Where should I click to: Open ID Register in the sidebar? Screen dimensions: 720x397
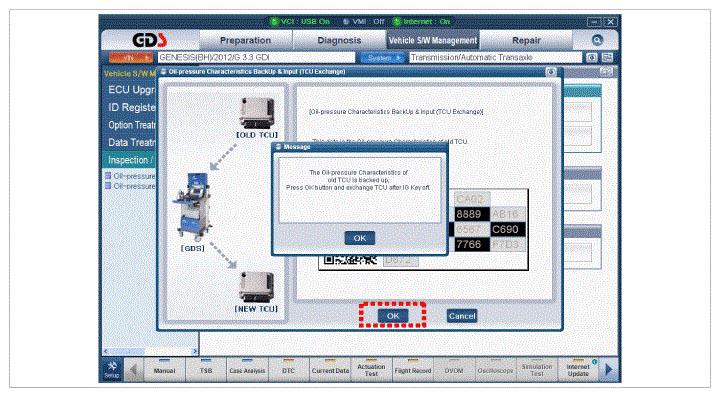pos(132,107)
